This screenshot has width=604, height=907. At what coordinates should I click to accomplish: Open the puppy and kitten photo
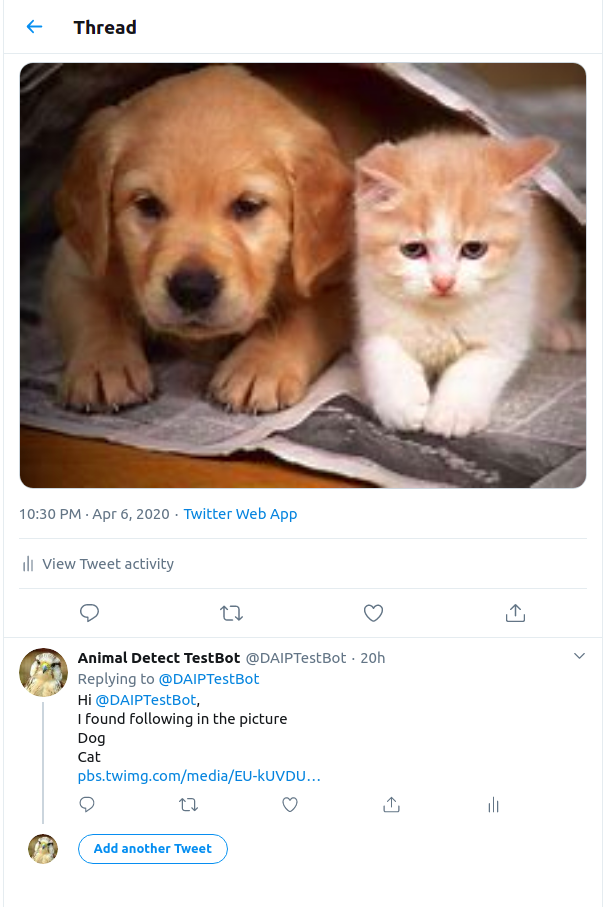click(x=302, y=275)
